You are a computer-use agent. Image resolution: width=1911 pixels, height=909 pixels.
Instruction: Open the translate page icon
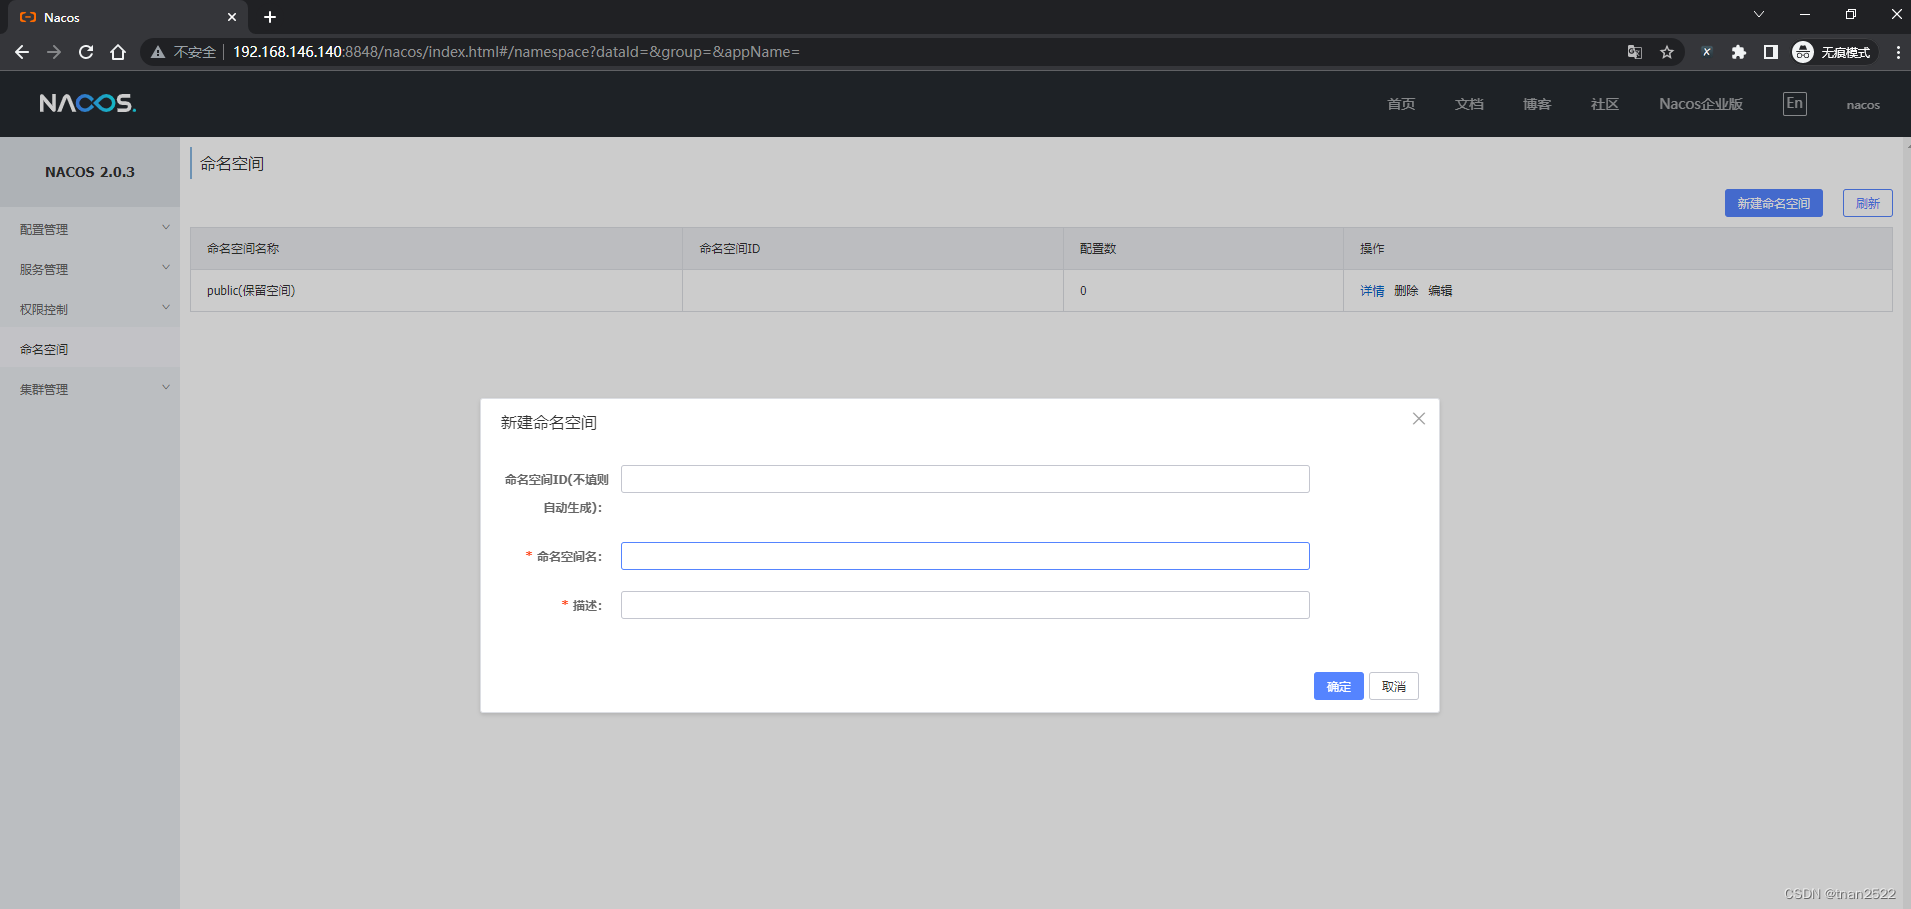tap(1635, 52)
